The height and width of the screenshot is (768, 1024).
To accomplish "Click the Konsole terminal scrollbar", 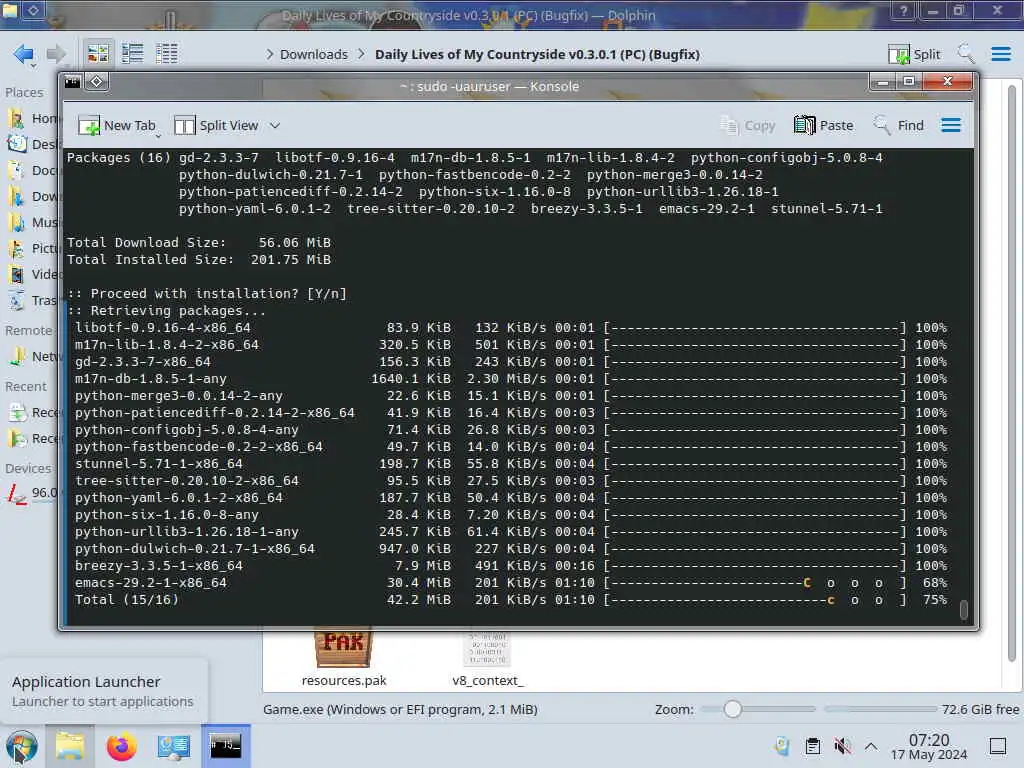I will (x=964, y=609).
